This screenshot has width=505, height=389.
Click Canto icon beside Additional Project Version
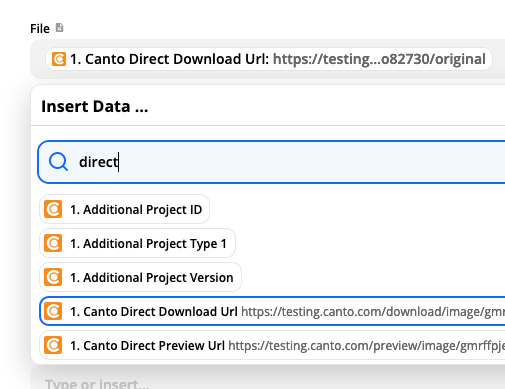pyautogui.click(x=53, y=277)
